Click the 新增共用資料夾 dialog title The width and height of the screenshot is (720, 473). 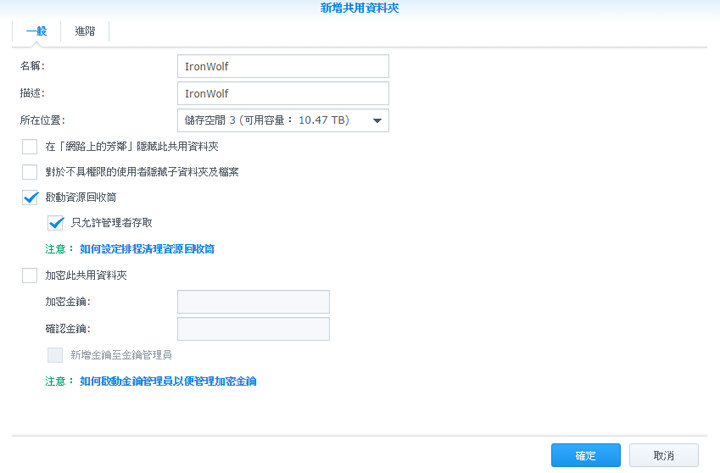(x=360, y=8)
